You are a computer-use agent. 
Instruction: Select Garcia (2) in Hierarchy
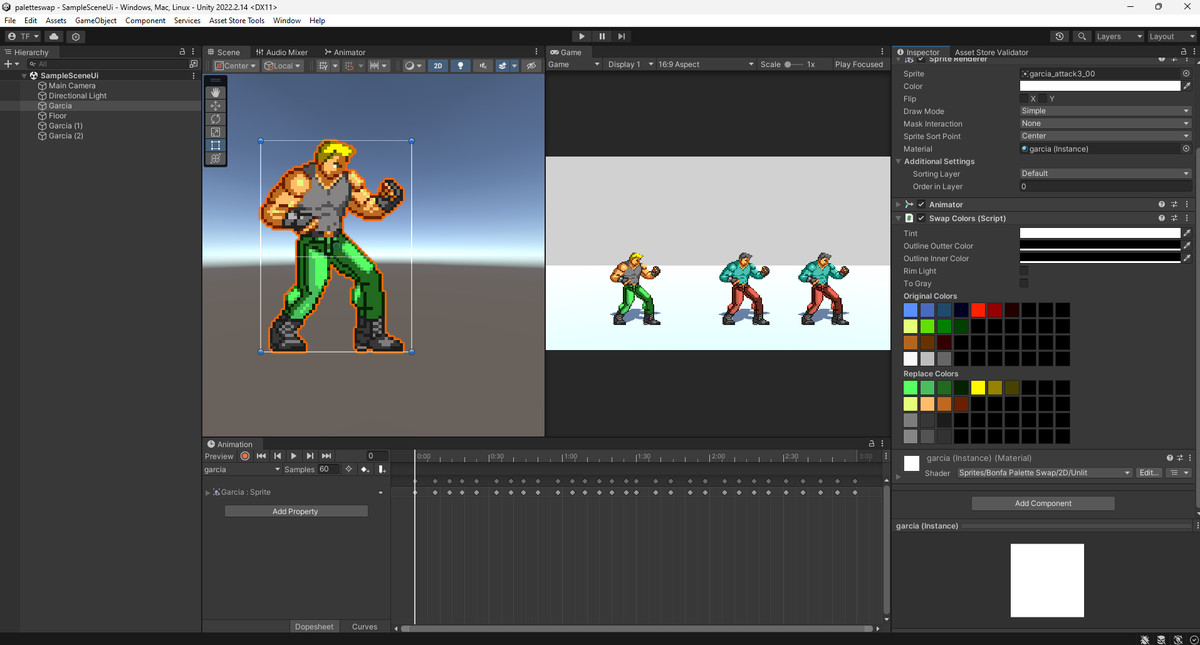point(66,135)
